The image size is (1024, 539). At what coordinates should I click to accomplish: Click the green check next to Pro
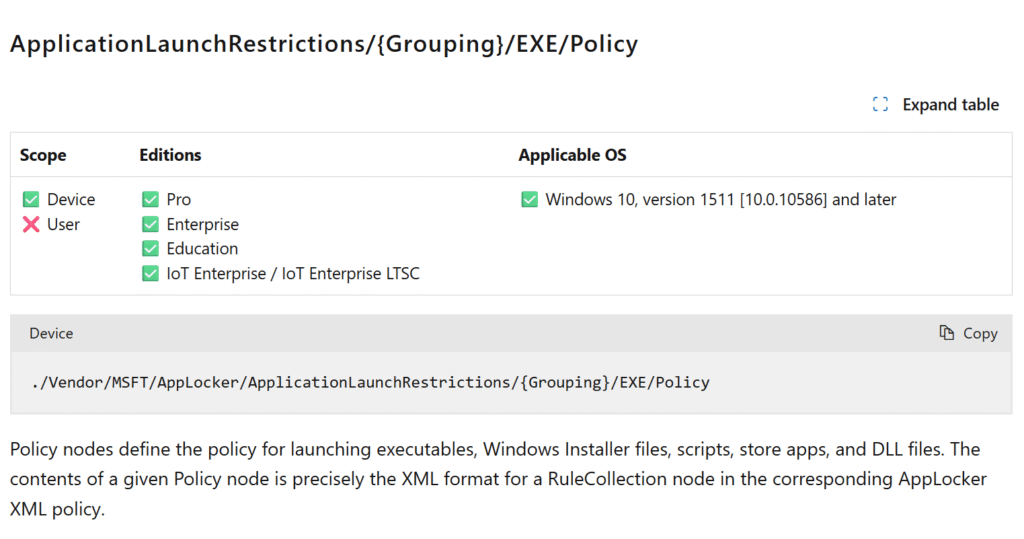click(x=150, y=199)
